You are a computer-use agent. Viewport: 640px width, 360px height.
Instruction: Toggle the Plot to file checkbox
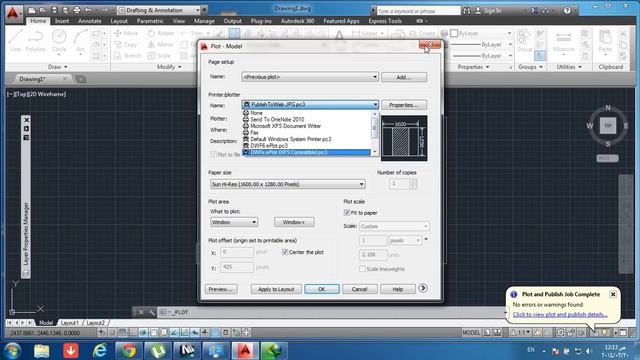[x=213, y=155]
